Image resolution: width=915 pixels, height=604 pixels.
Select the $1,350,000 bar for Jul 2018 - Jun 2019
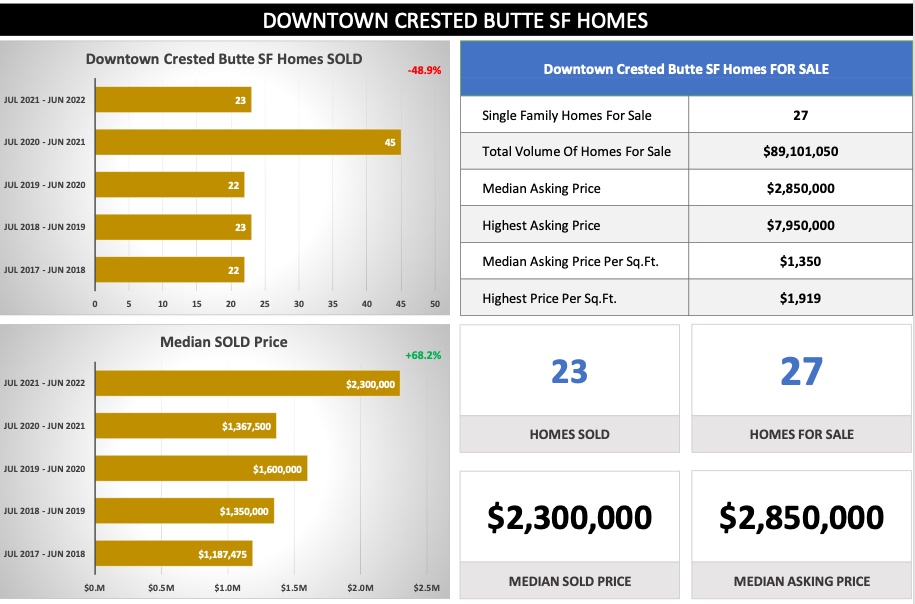pyautogui.click(x=184, y=511)
